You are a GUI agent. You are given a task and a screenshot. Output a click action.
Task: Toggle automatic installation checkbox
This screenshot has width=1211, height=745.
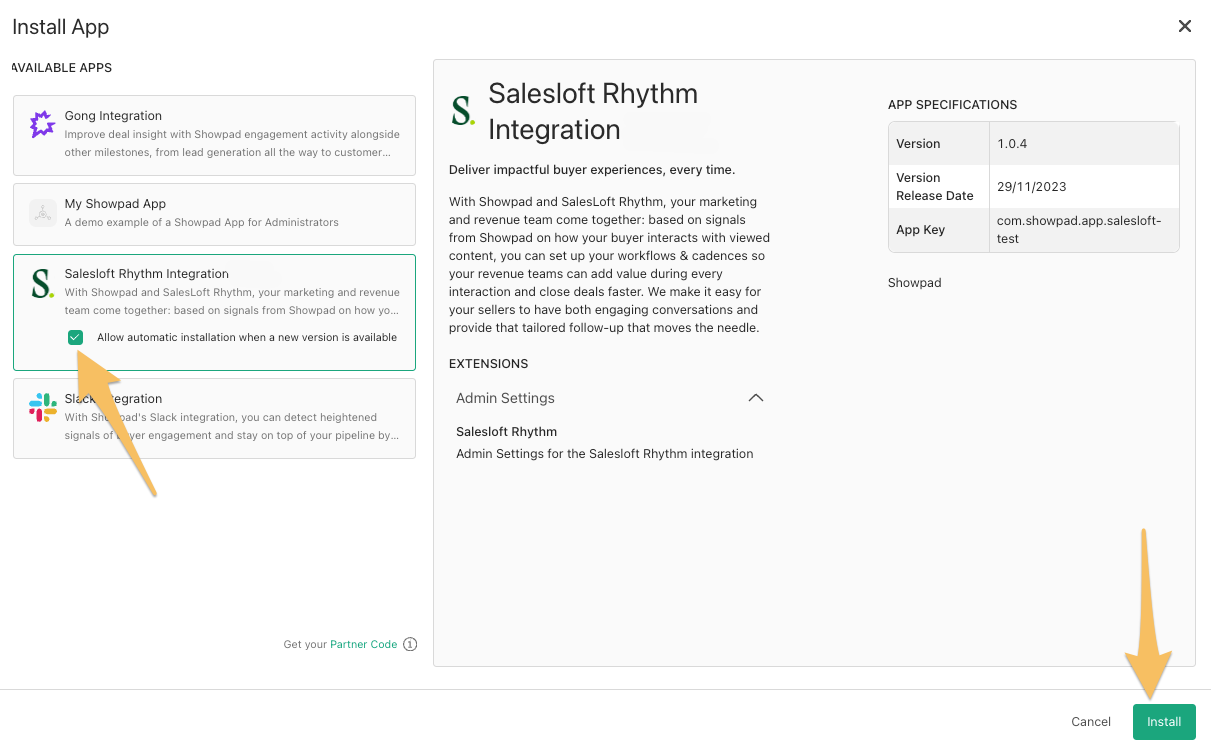[75, 338]
